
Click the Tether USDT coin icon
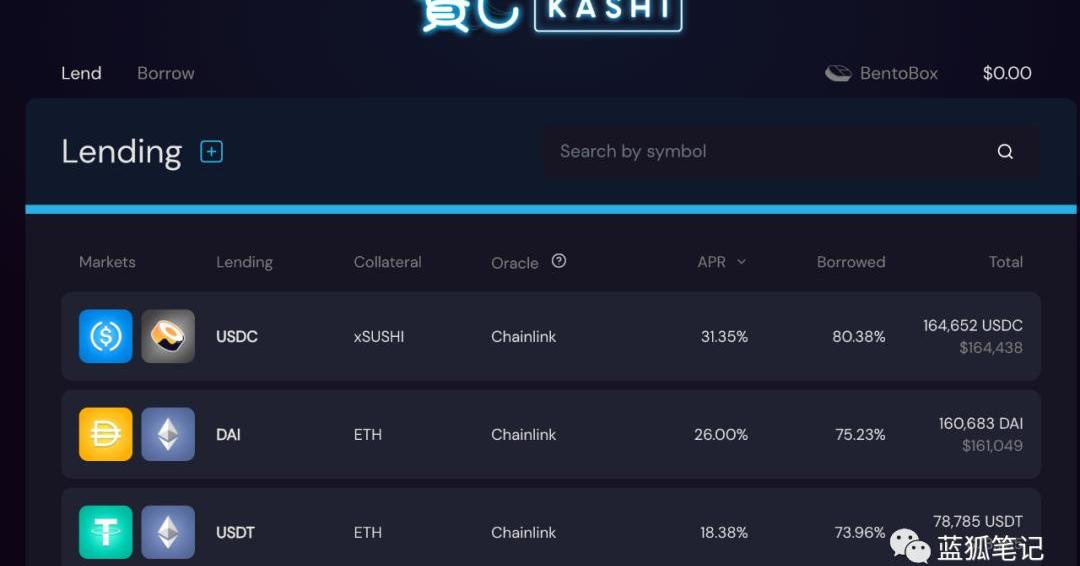tap(106, 532)
